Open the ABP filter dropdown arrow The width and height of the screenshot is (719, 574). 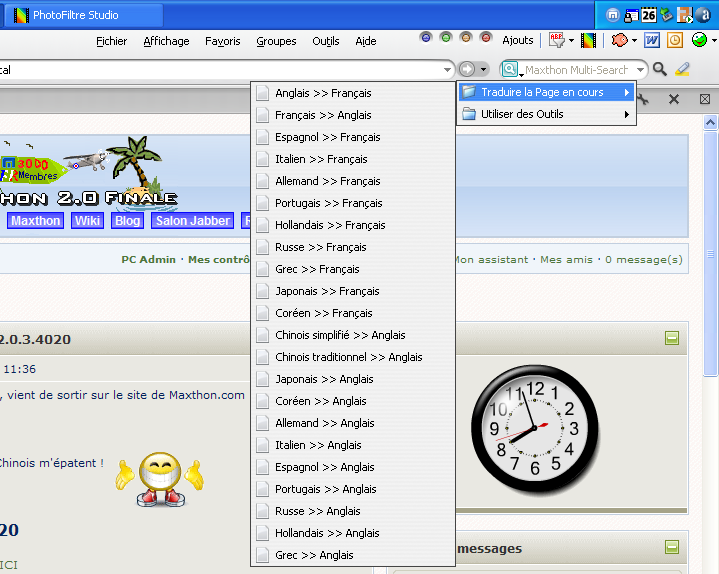(571, 40)
